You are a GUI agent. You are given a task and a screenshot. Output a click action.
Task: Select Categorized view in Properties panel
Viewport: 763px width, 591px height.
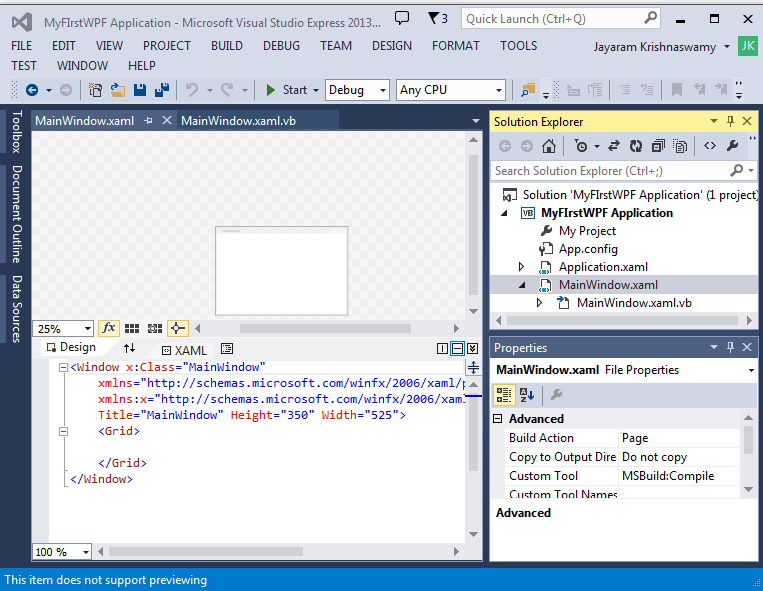click(x=504, y=394)
